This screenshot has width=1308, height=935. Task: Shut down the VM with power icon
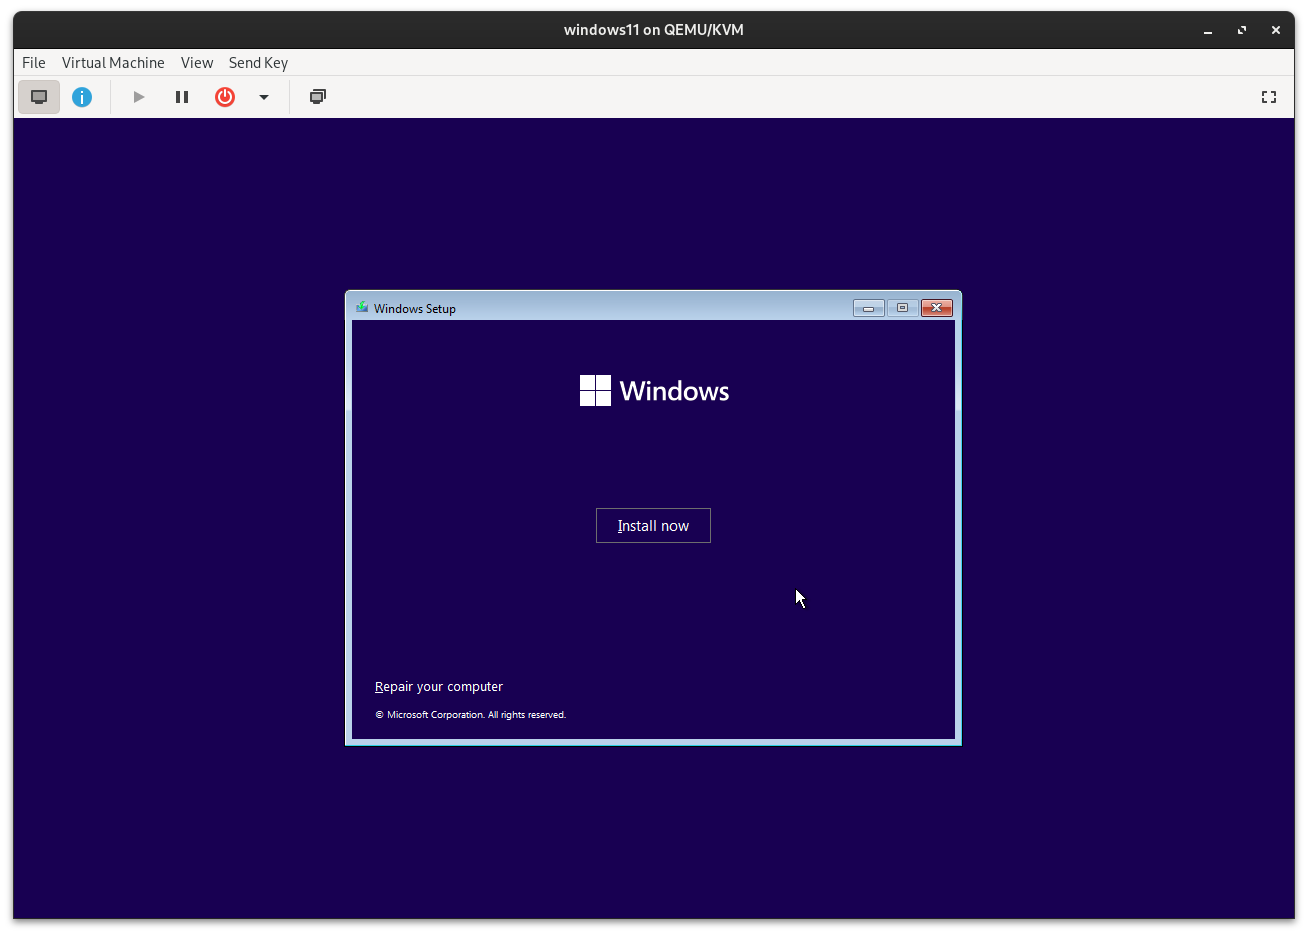[225, 97]
